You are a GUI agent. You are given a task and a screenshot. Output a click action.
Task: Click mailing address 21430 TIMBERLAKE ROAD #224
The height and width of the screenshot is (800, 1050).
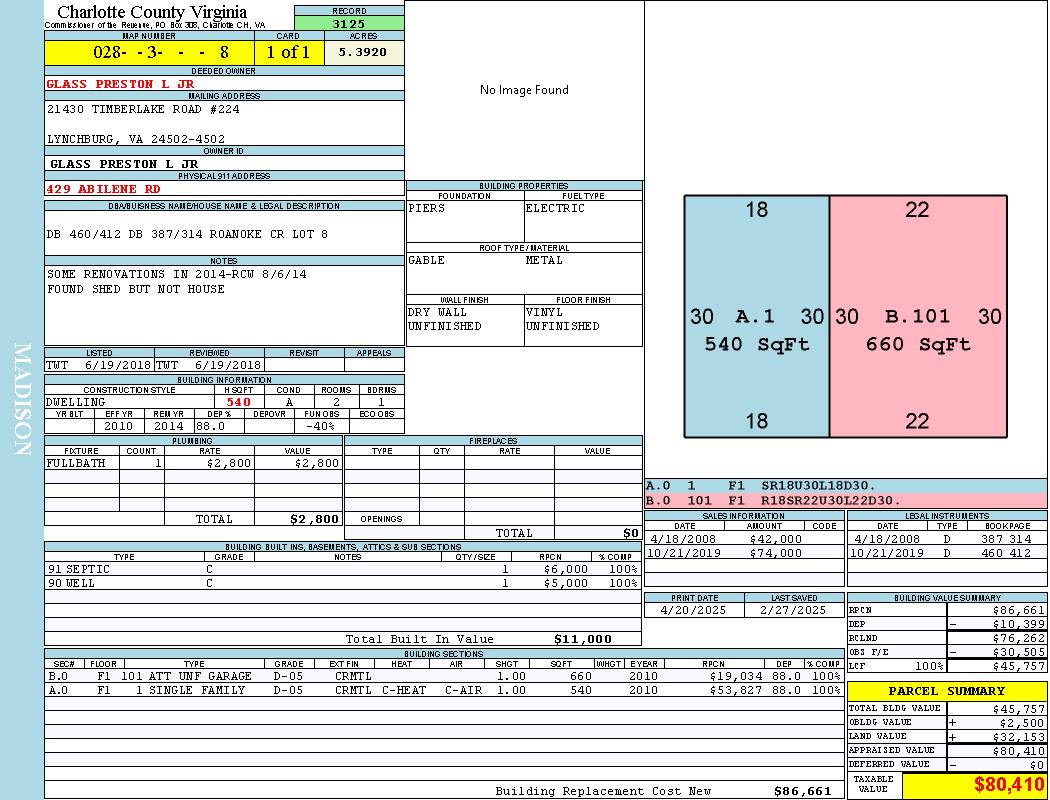(143, 109)
